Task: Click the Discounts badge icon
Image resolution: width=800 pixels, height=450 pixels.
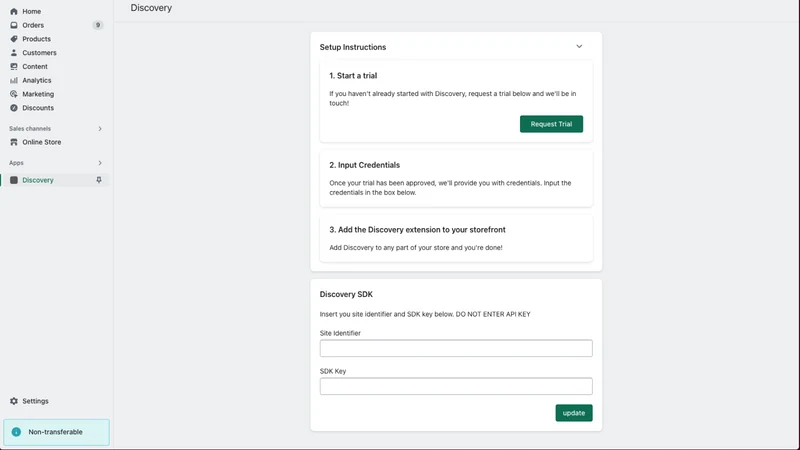Action: coord(14,108)
